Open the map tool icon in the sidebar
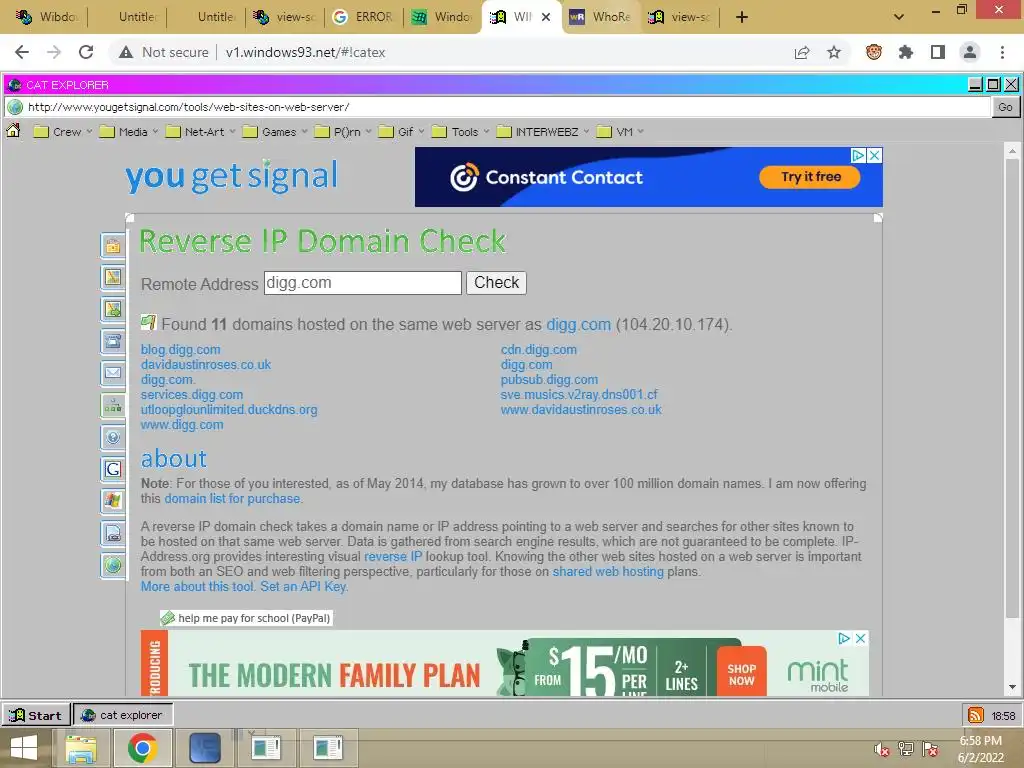This screenshot has width=1024, height=768. click(x=113, y=278)
